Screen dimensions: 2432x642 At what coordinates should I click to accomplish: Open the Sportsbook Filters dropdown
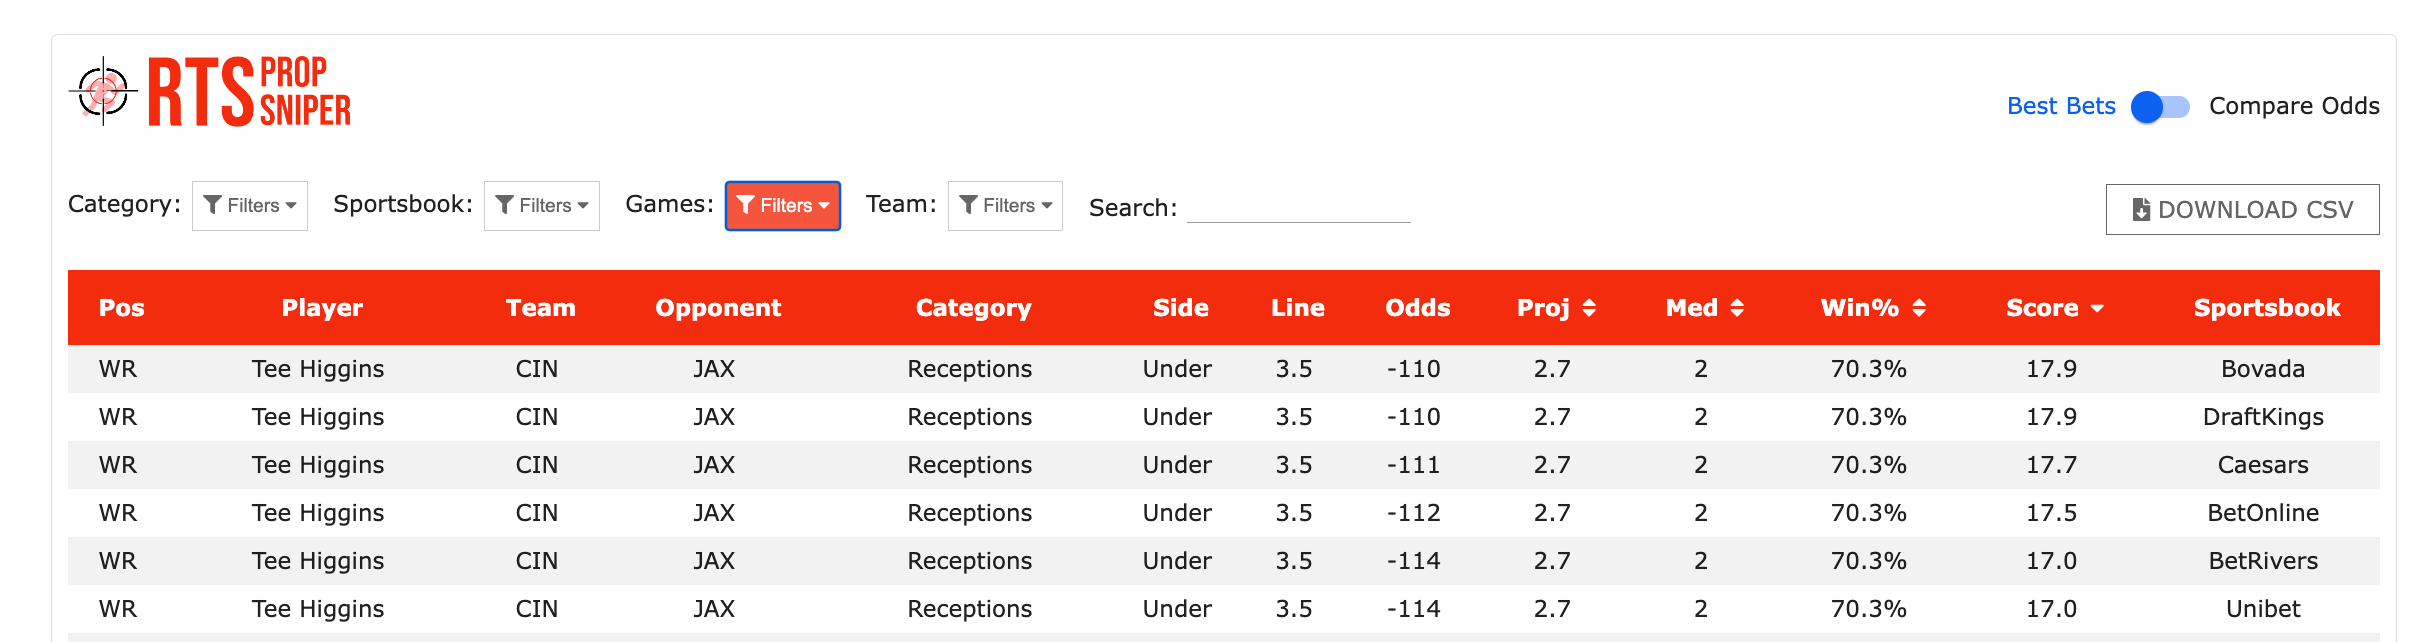pos(542,205)
